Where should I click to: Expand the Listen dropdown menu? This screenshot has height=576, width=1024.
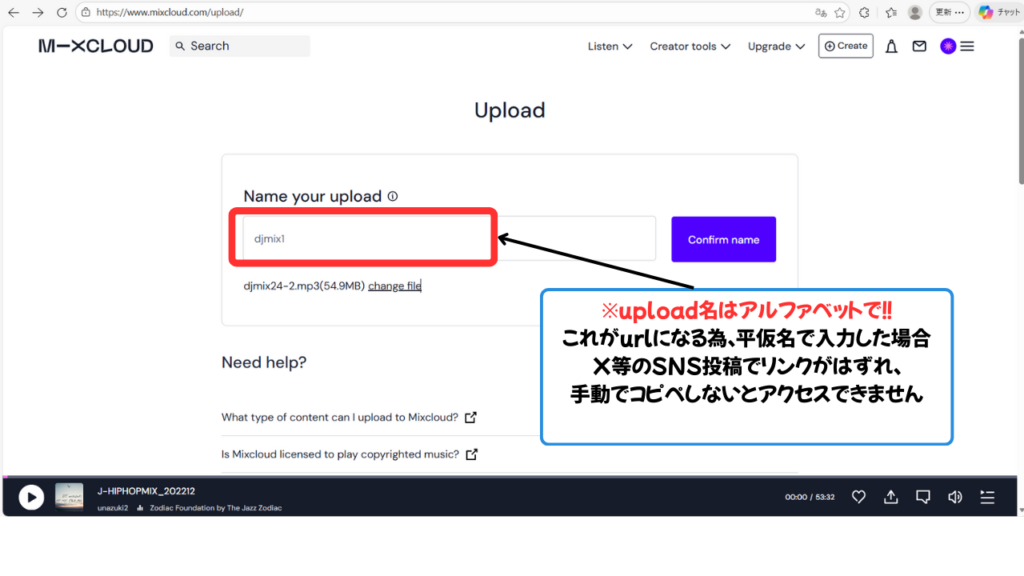tap(609, 46)
